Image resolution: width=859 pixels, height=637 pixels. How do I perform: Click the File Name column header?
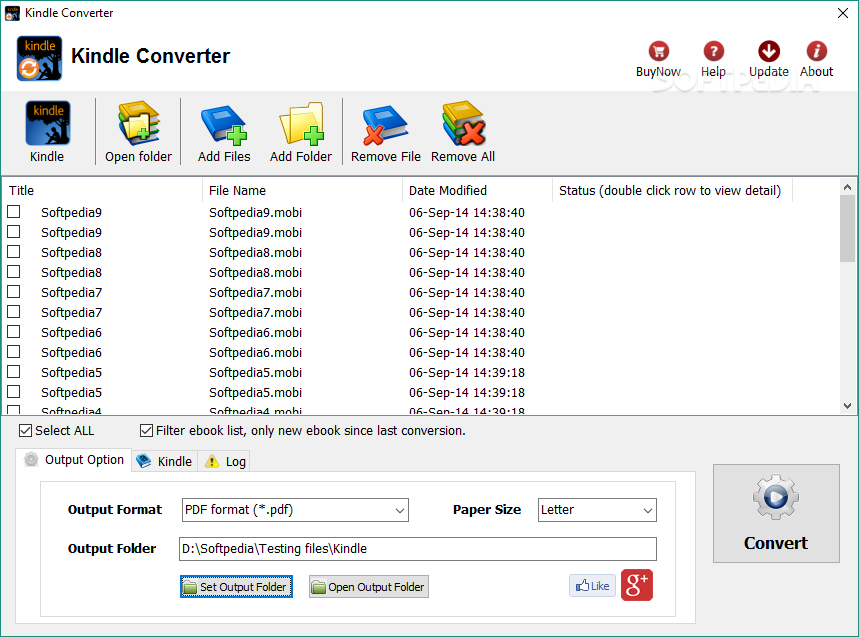tap(302, 190)
